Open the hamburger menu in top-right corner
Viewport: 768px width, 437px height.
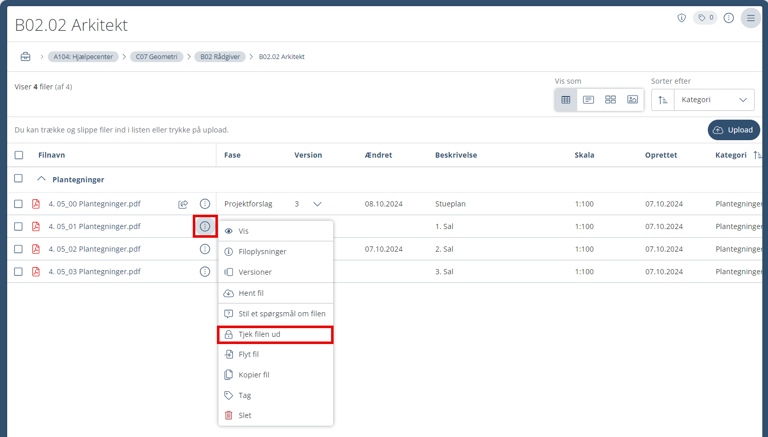click(x=750, y=18)
